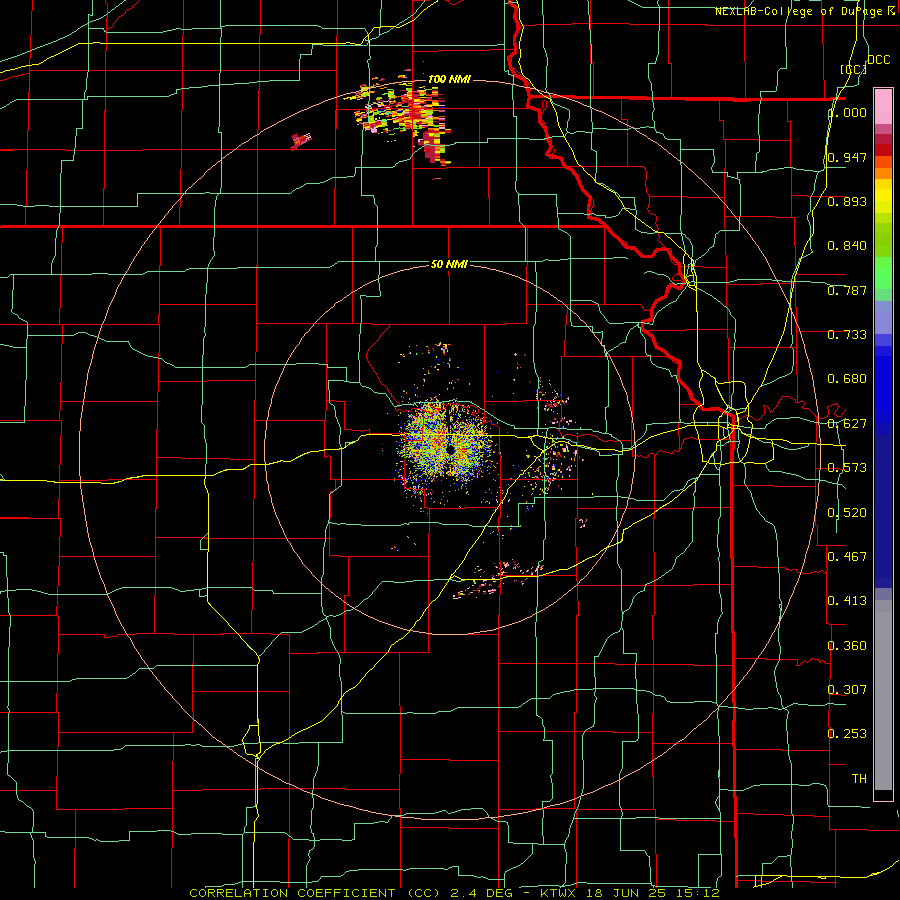Select the 0.947 value on color scale
Viewport: 900px width, 900px height.
(x=847, y=157)
